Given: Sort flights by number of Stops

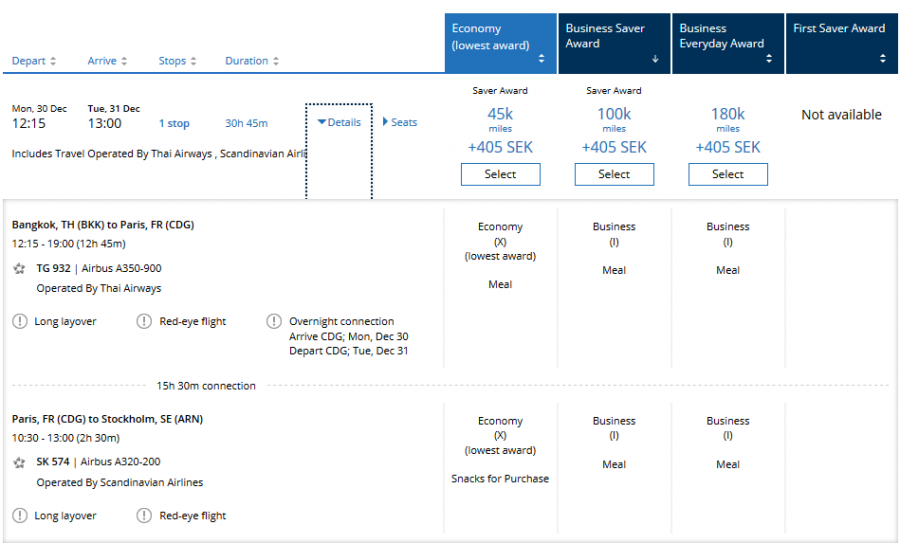Looking at the screenshot, I should click(x=178, y=61).
